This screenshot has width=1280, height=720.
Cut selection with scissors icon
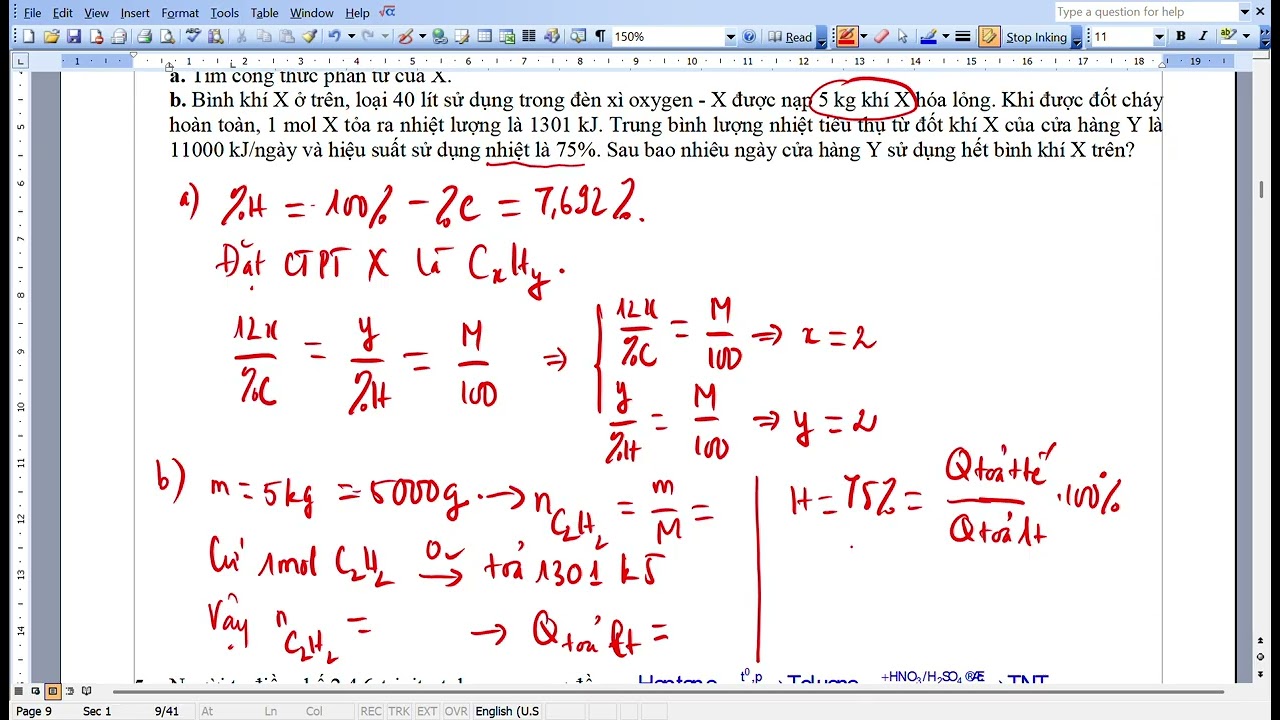click(x=241, y=36)
